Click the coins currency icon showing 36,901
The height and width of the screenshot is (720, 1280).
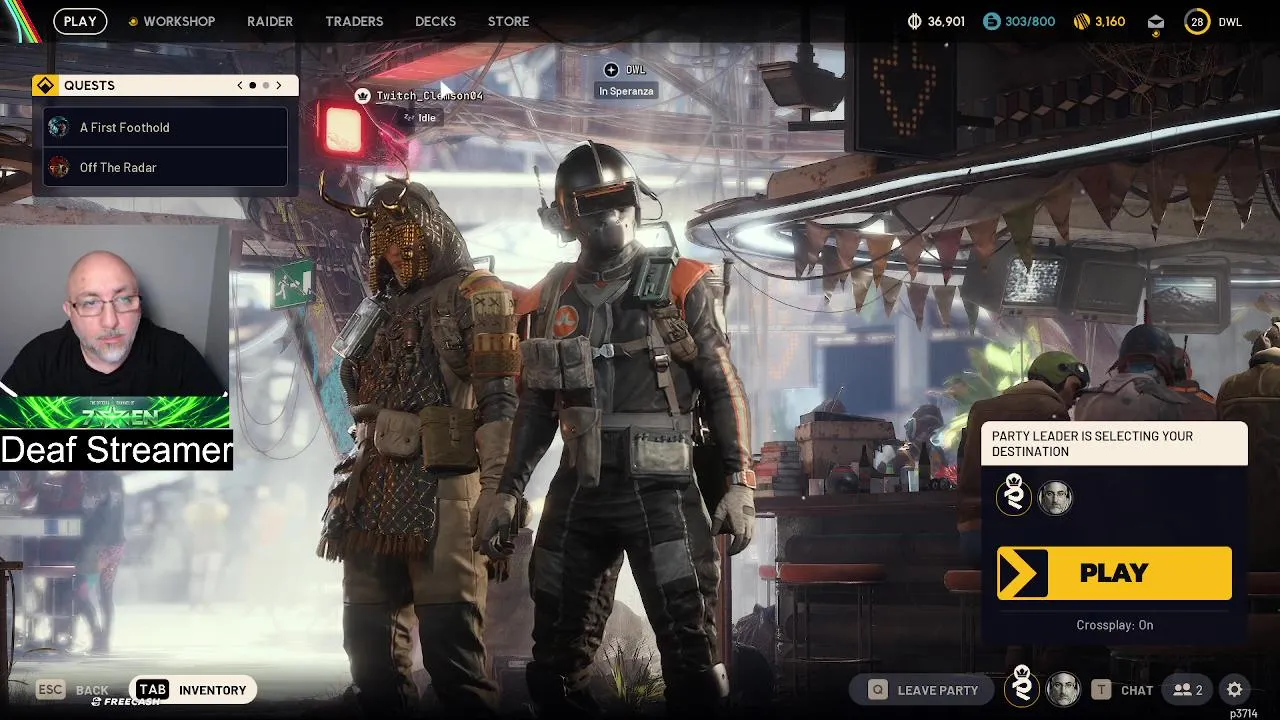[x=914, y=21]
